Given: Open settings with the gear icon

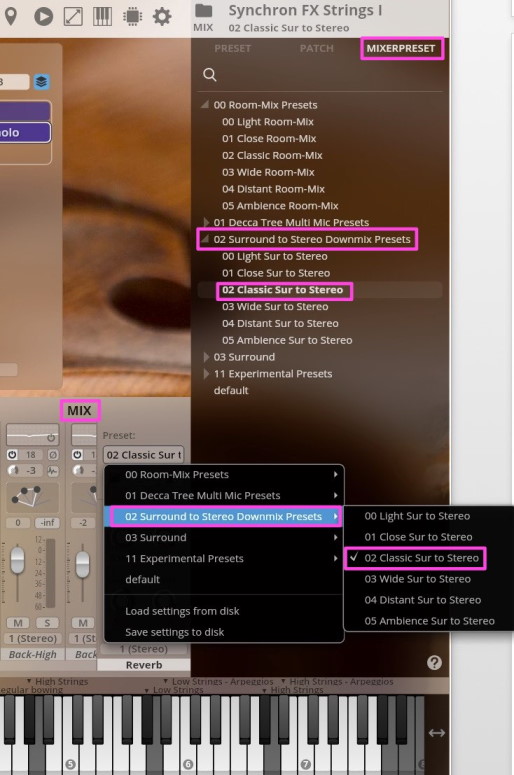Looking at the screenshot, I should click(x=162, y=17).
